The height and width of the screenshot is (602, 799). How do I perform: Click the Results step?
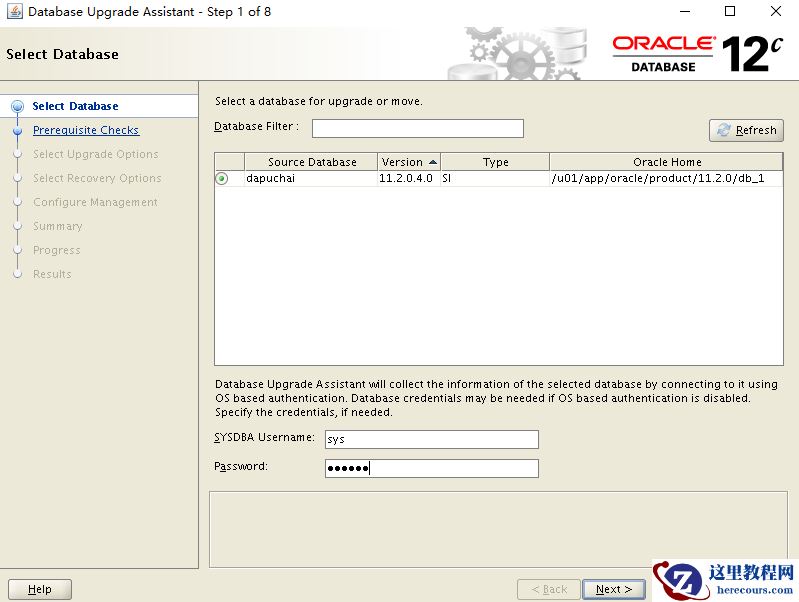52,274
